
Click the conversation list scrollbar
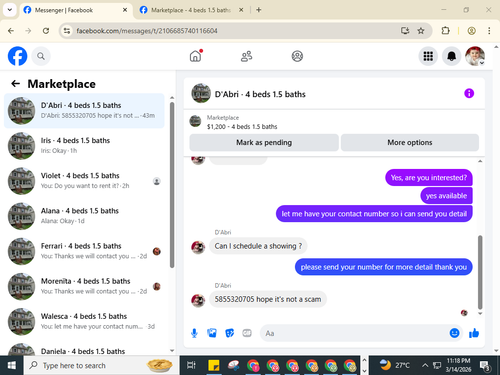point(172,185)
